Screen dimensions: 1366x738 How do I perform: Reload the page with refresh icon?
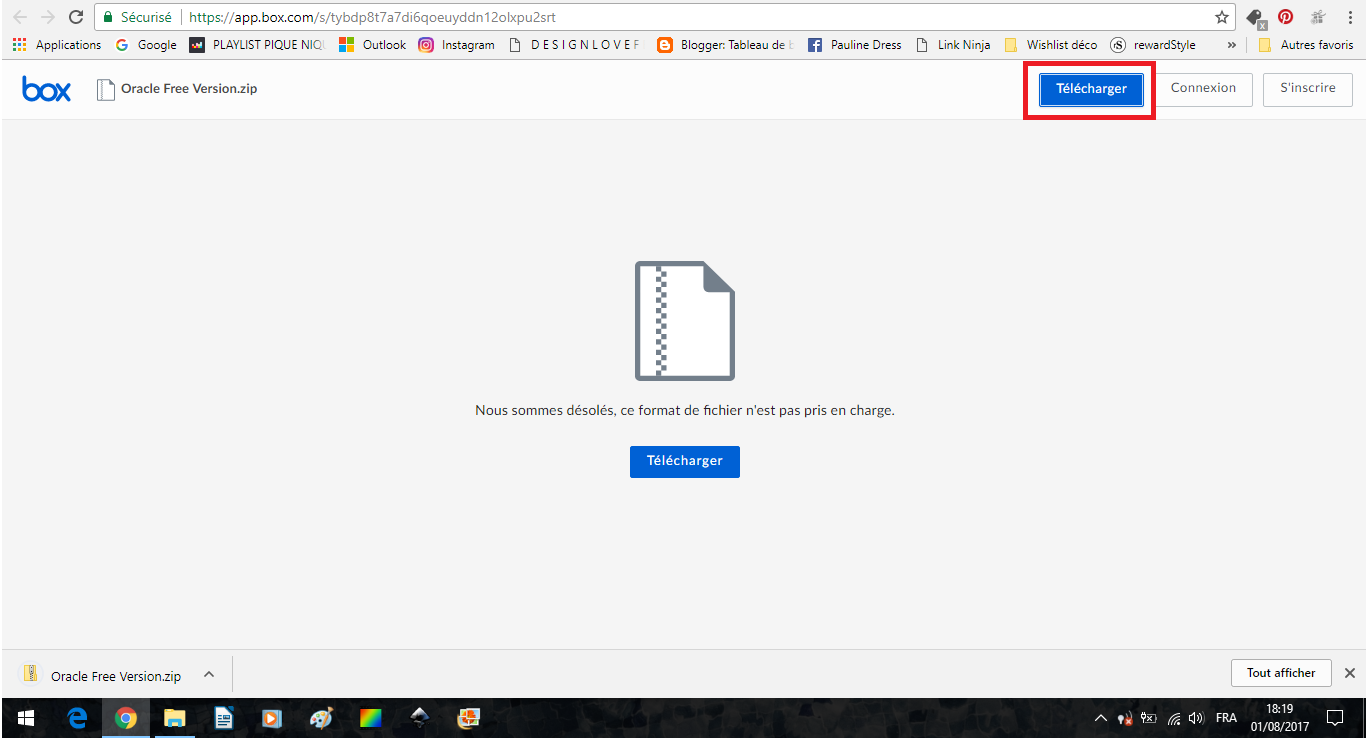tap(75, 17)
